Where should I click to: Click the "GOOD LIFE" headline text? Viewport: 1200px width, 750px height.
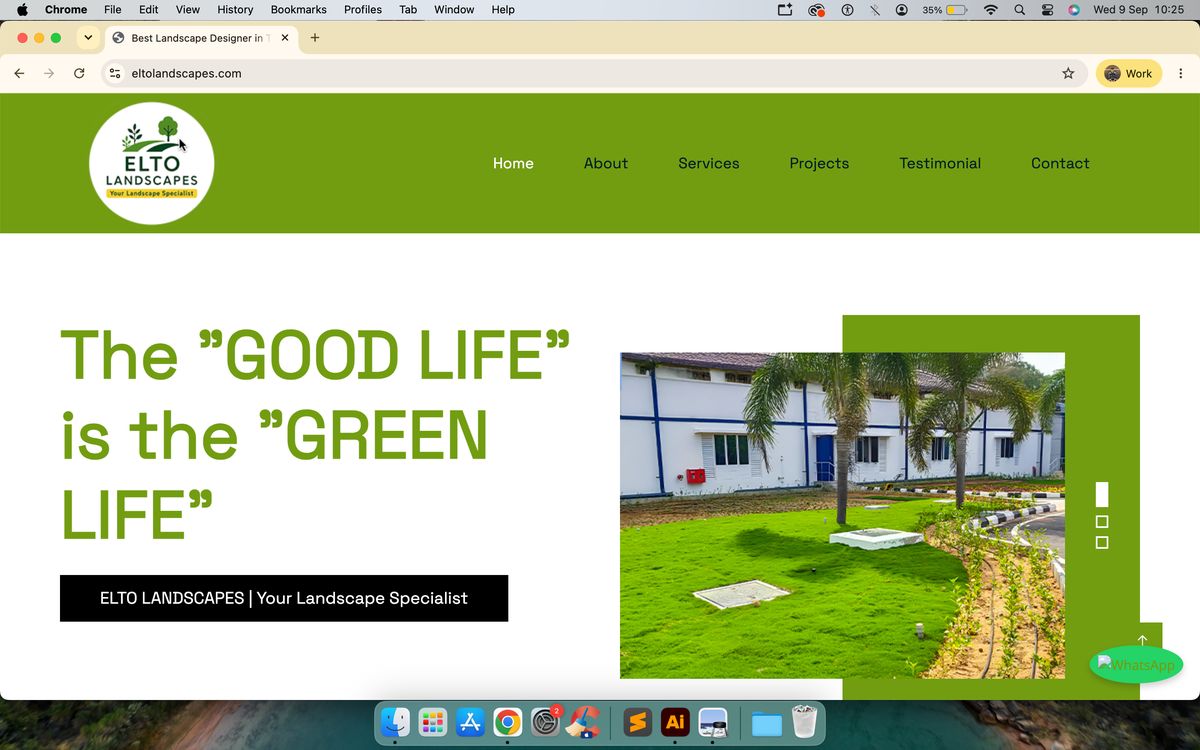(385, 355)
